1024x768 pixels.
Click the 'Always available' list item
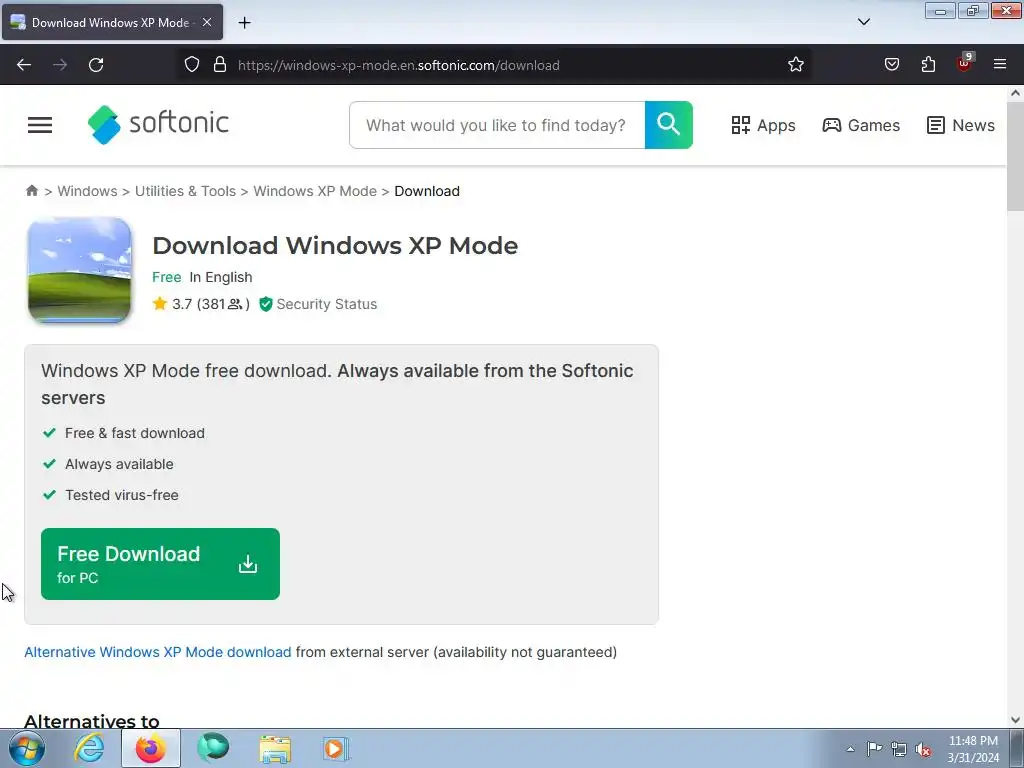pyautogui.click(x=120, y=464)
